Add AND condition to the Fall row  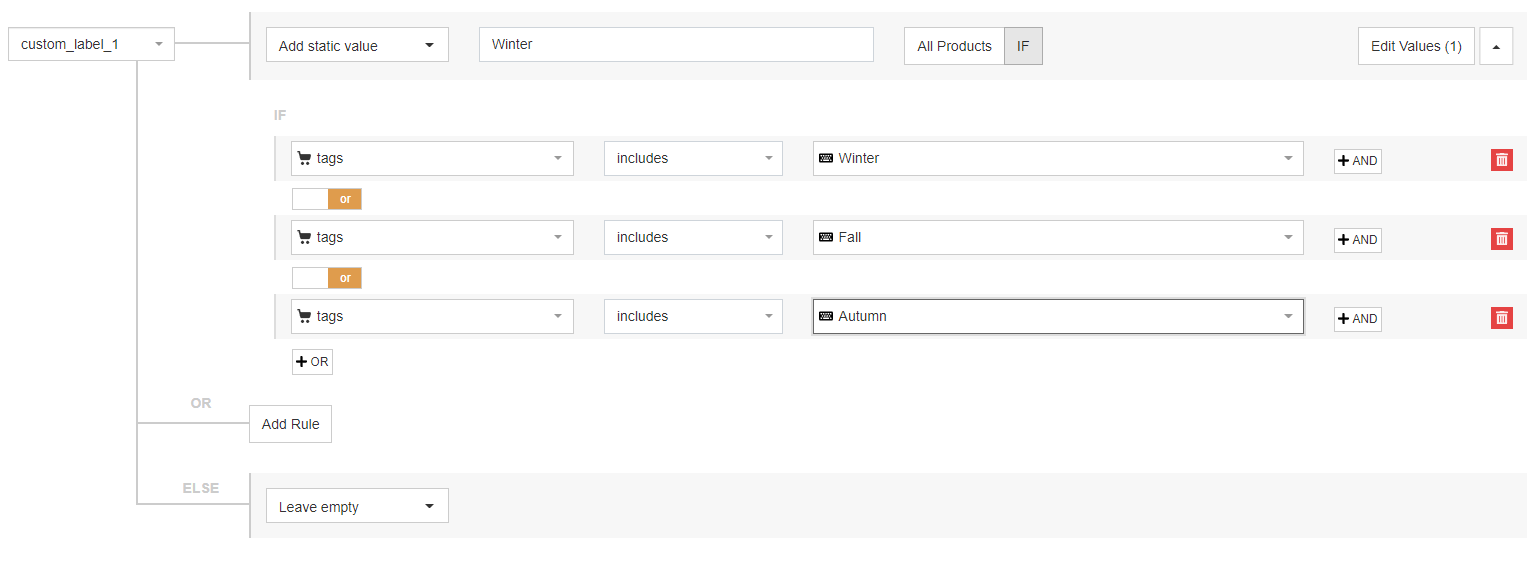pos(1357,240)
